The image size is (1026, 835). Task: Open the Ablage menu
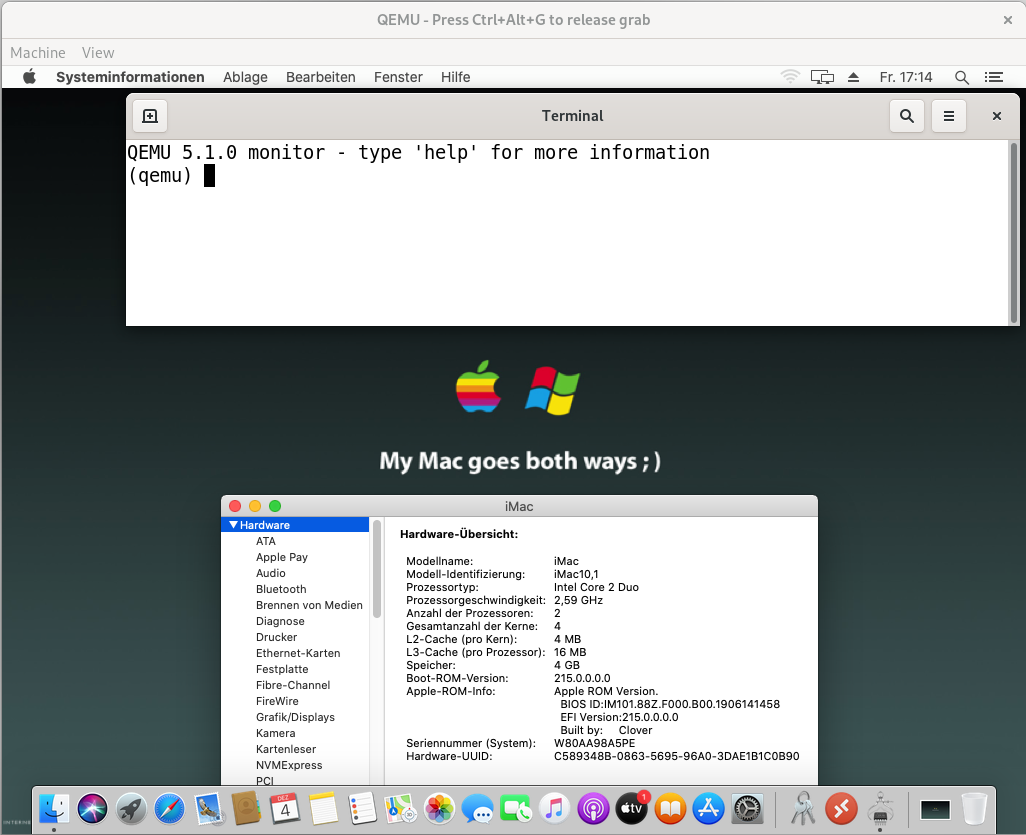coord(245,77)
